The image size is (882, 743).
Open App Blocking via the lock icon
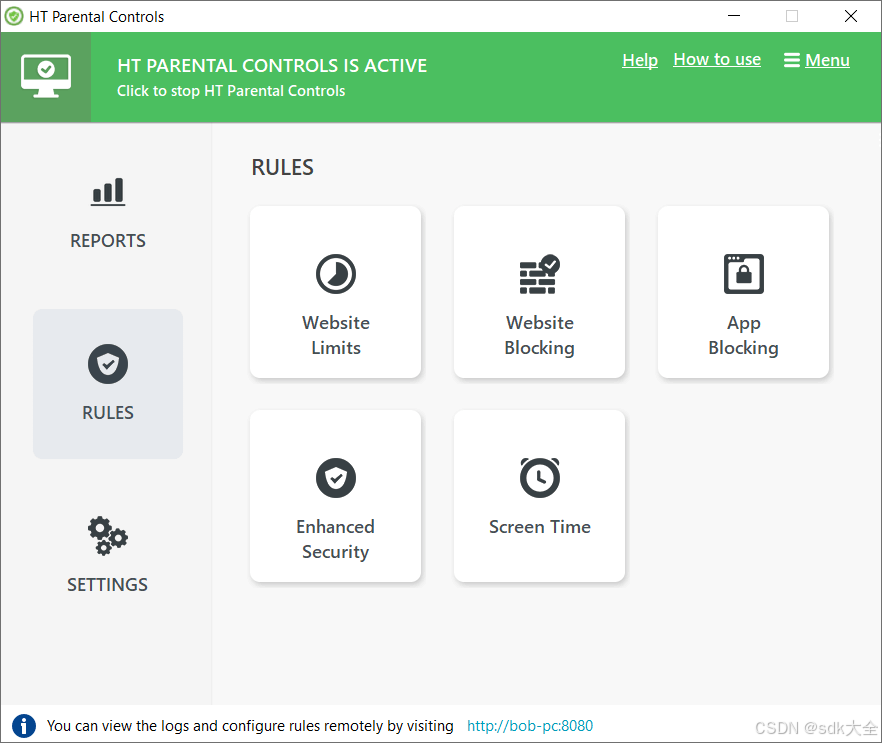tap(743, 274)
